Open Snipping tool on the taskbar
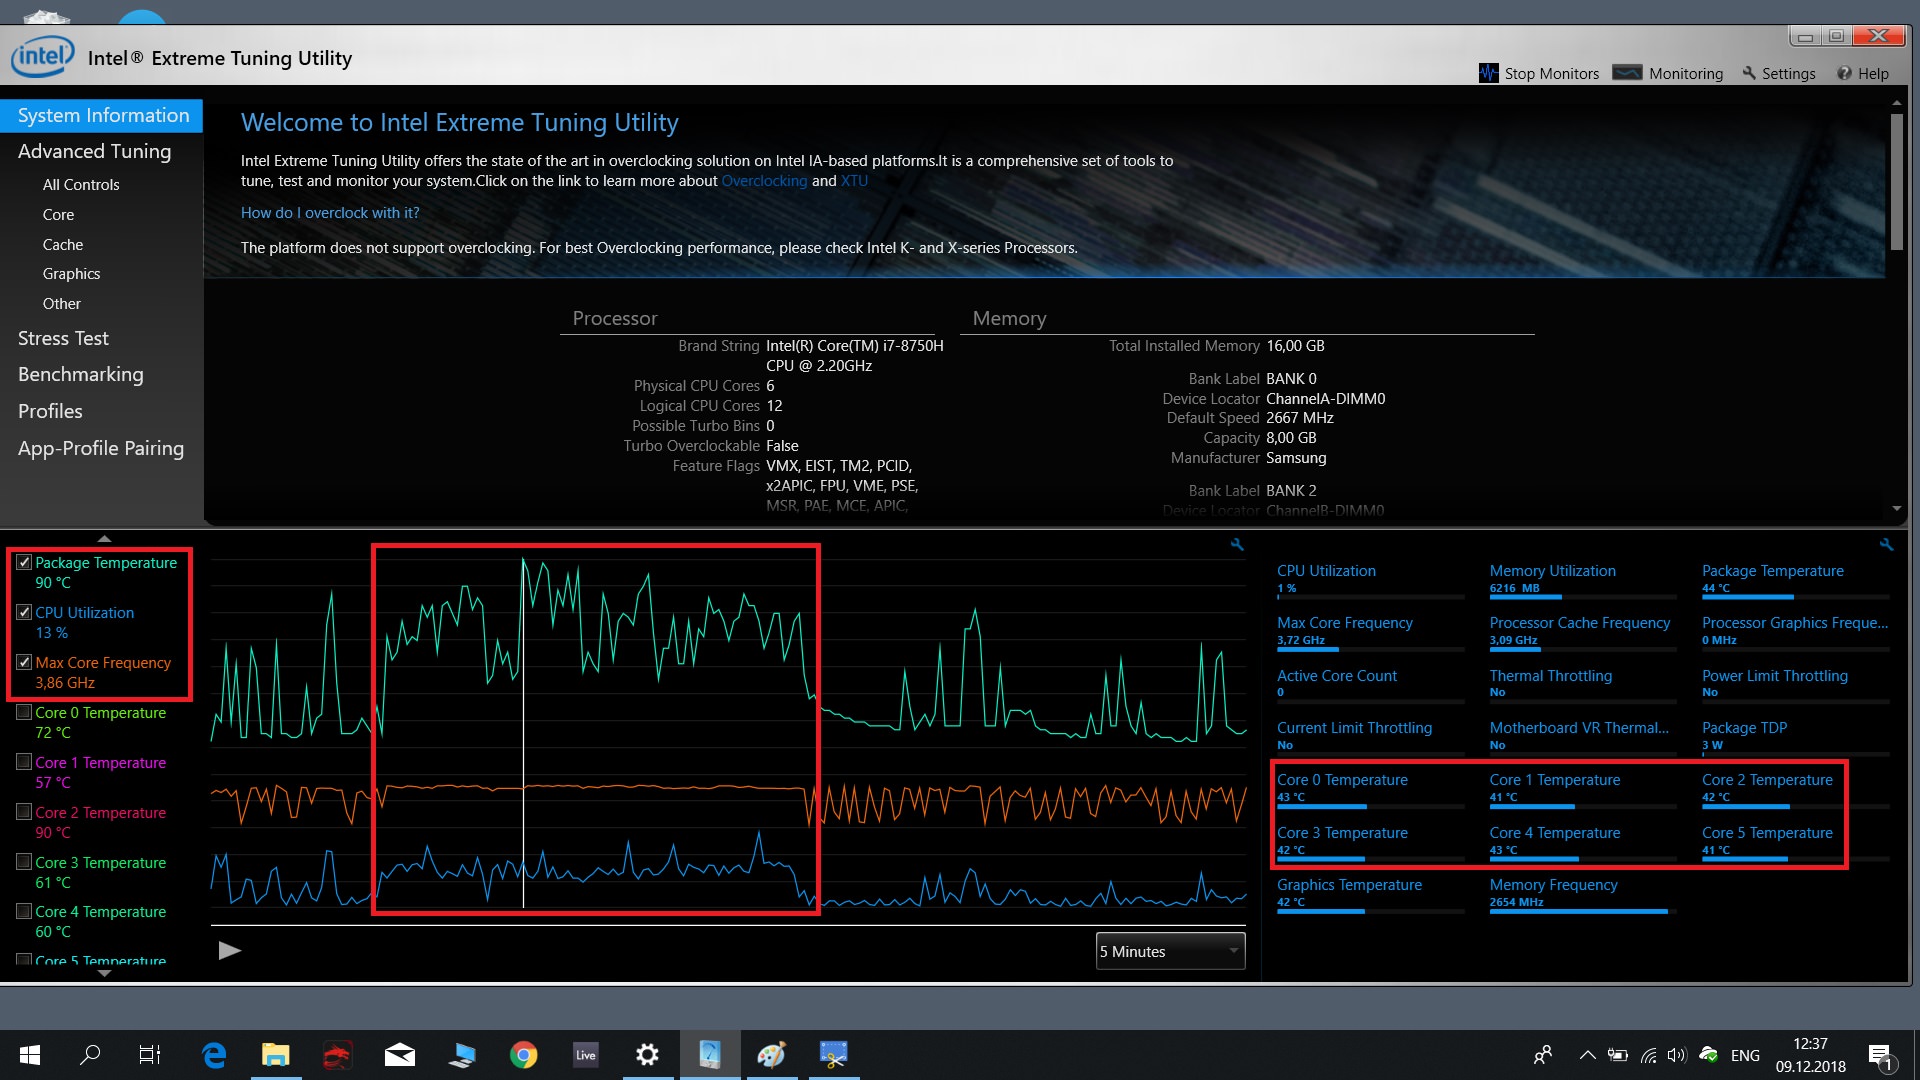 834,1055
